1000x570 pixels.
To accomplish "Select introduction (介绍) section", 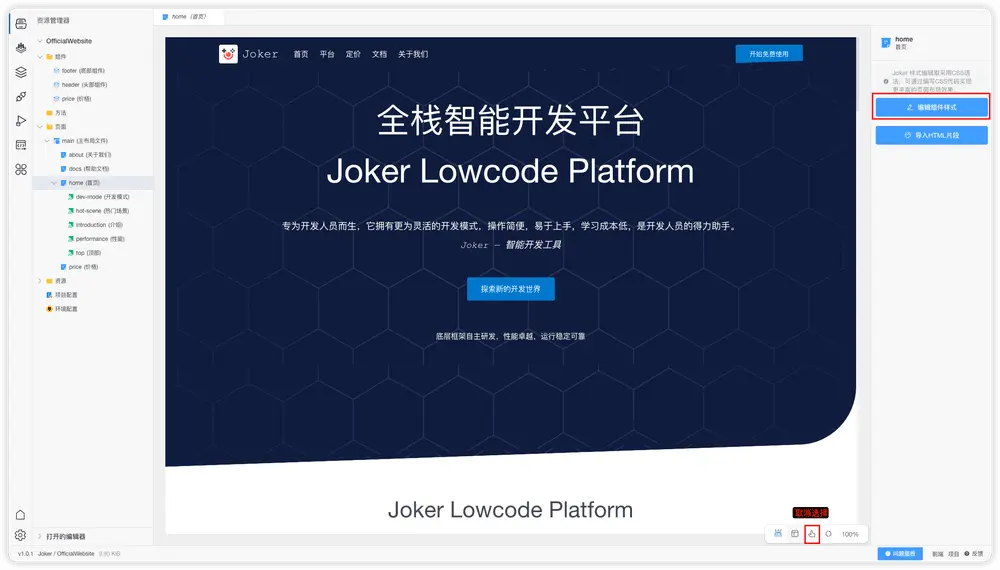I will (x=95, y=225).
